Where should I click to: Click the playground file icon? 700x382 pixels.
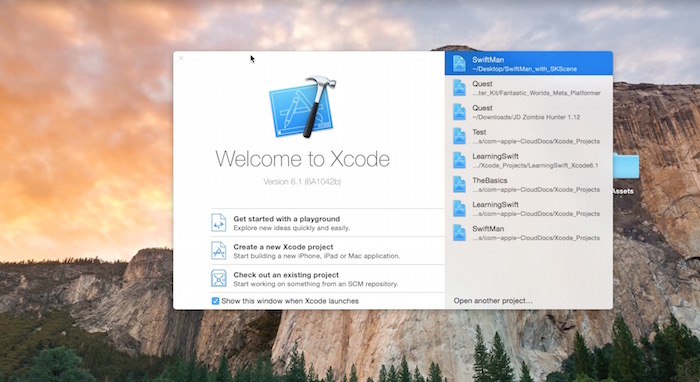(x=219, y=223)
